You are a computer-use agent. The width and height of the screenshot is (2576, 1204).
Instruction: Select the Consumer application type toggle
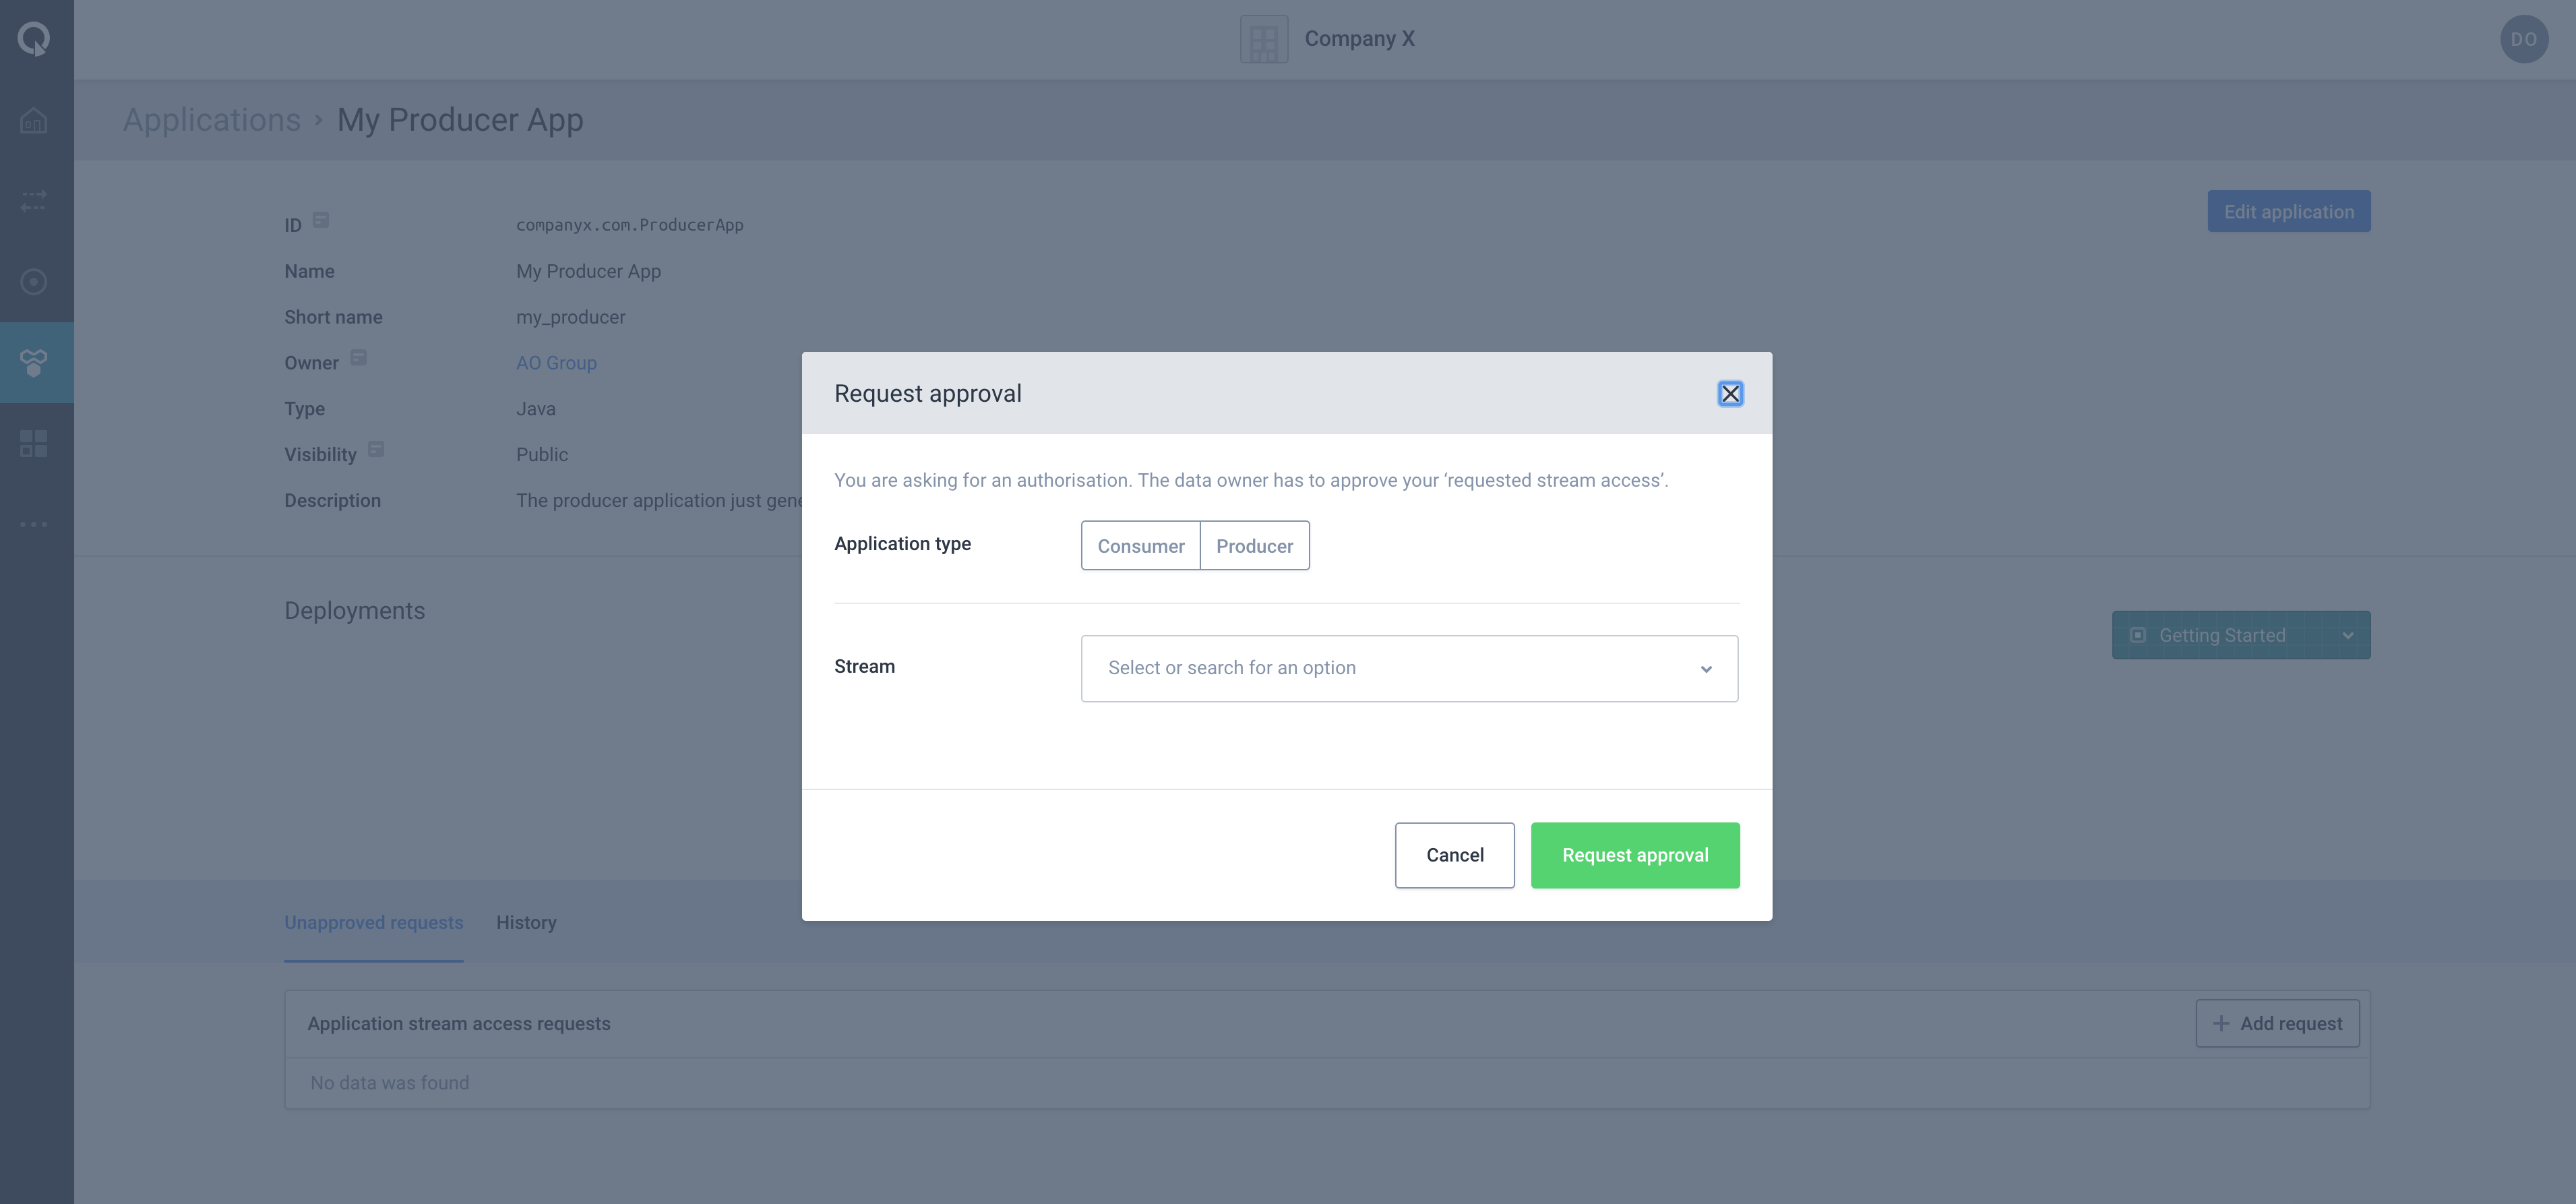[1140, 544]
